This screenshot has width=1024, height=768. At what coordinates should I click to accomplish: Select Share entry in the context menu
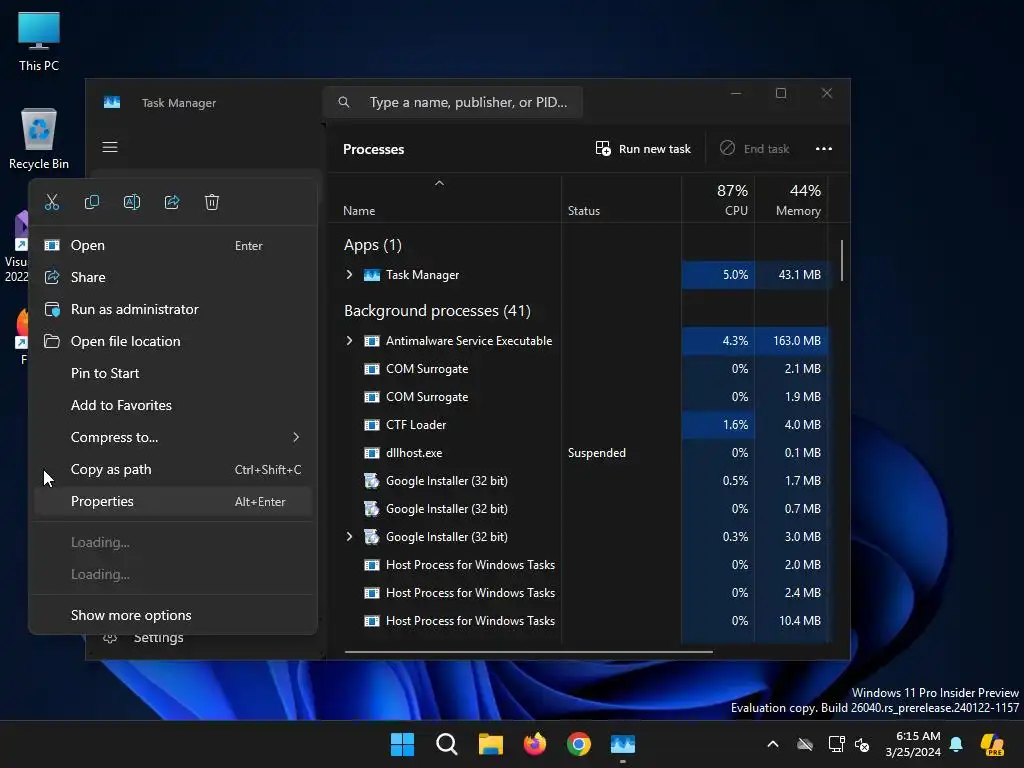click(x=173, y=278)
